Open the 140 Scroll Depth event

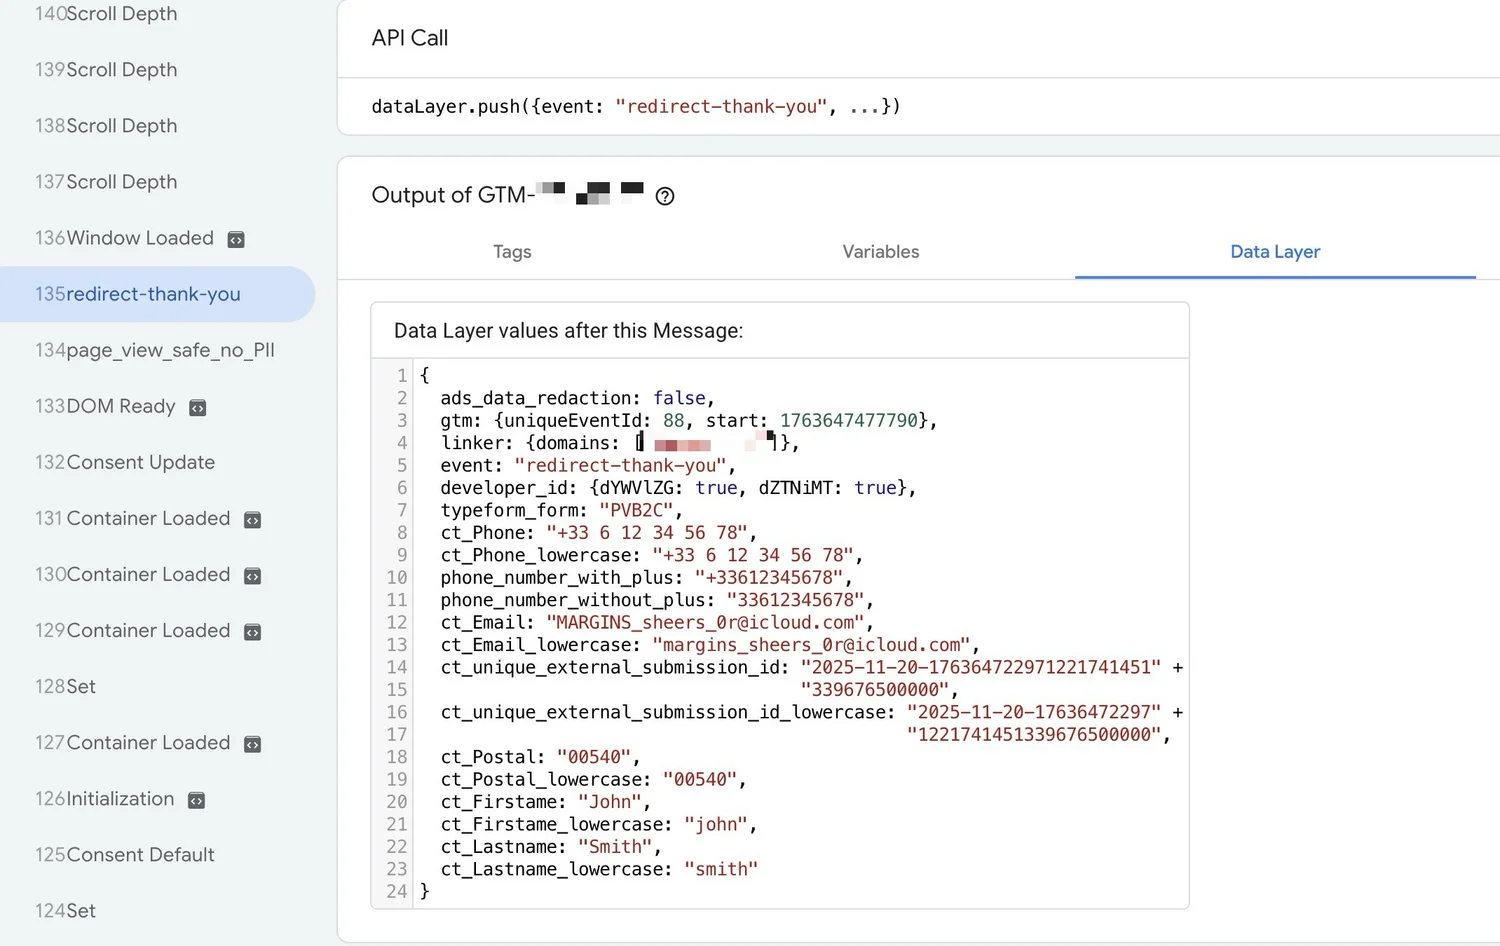point(106,14)
